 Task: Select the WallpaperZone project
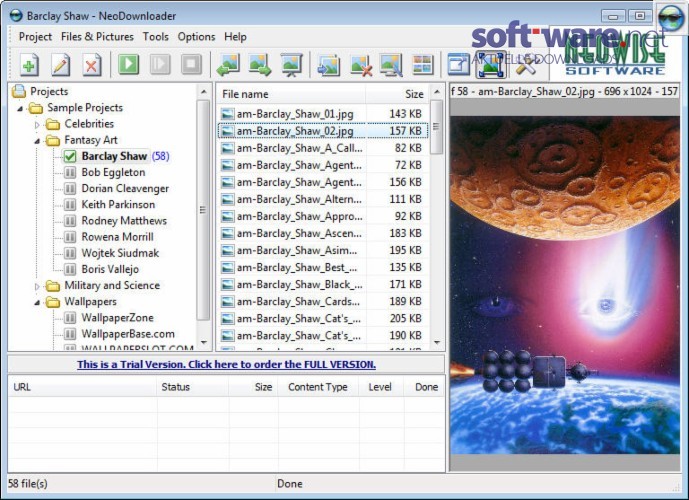pos(117,318)
